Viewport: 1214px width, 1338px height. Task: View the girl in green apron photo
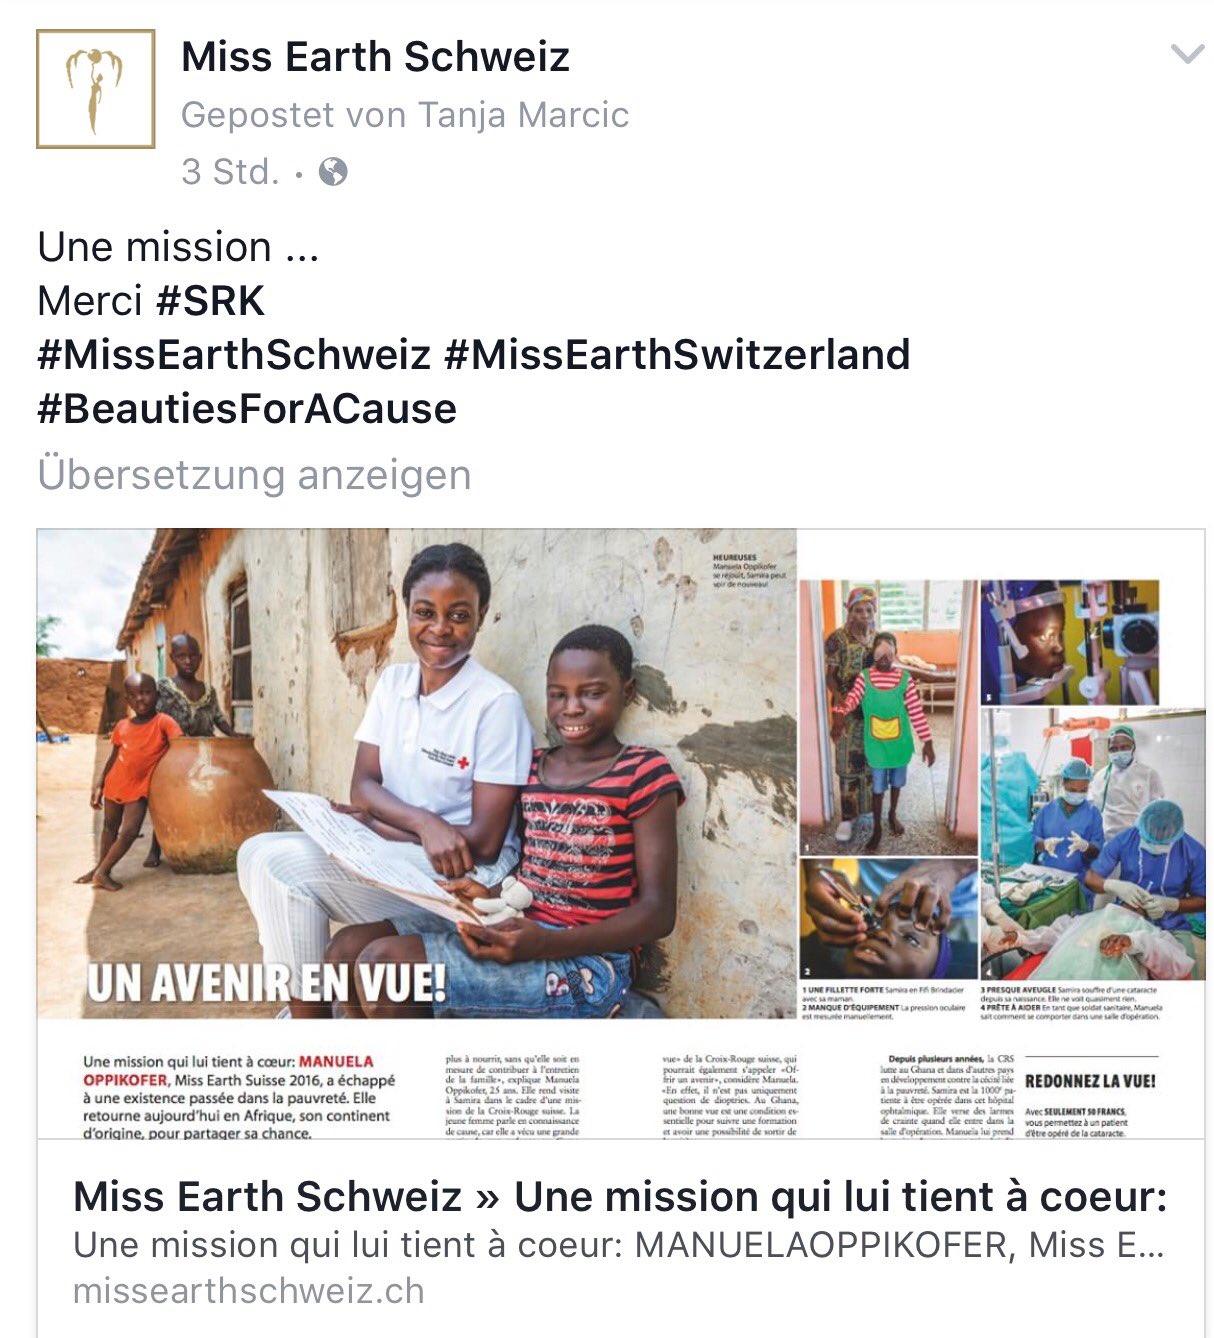pos(888,717)
